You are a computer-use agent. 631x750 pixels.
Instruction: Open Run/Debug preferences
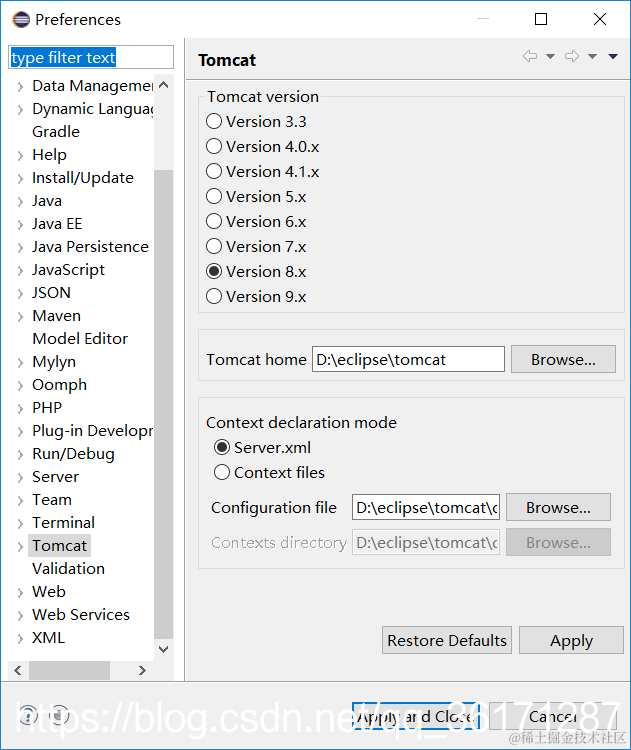click(x=73, y=453)
